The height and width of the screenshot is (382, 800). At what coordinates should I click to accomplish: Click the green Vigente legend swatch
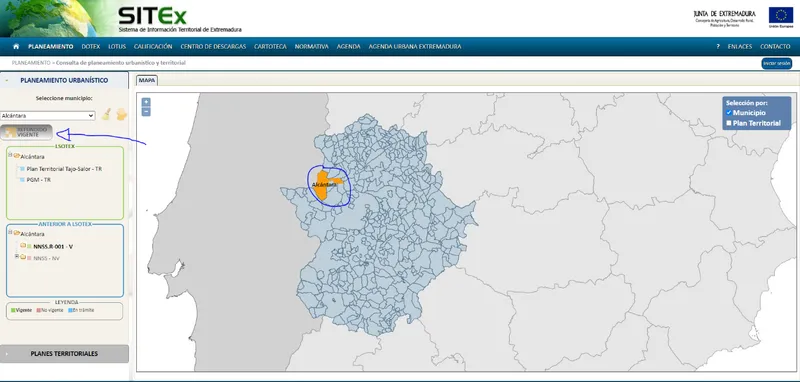[x=13, y=310]
